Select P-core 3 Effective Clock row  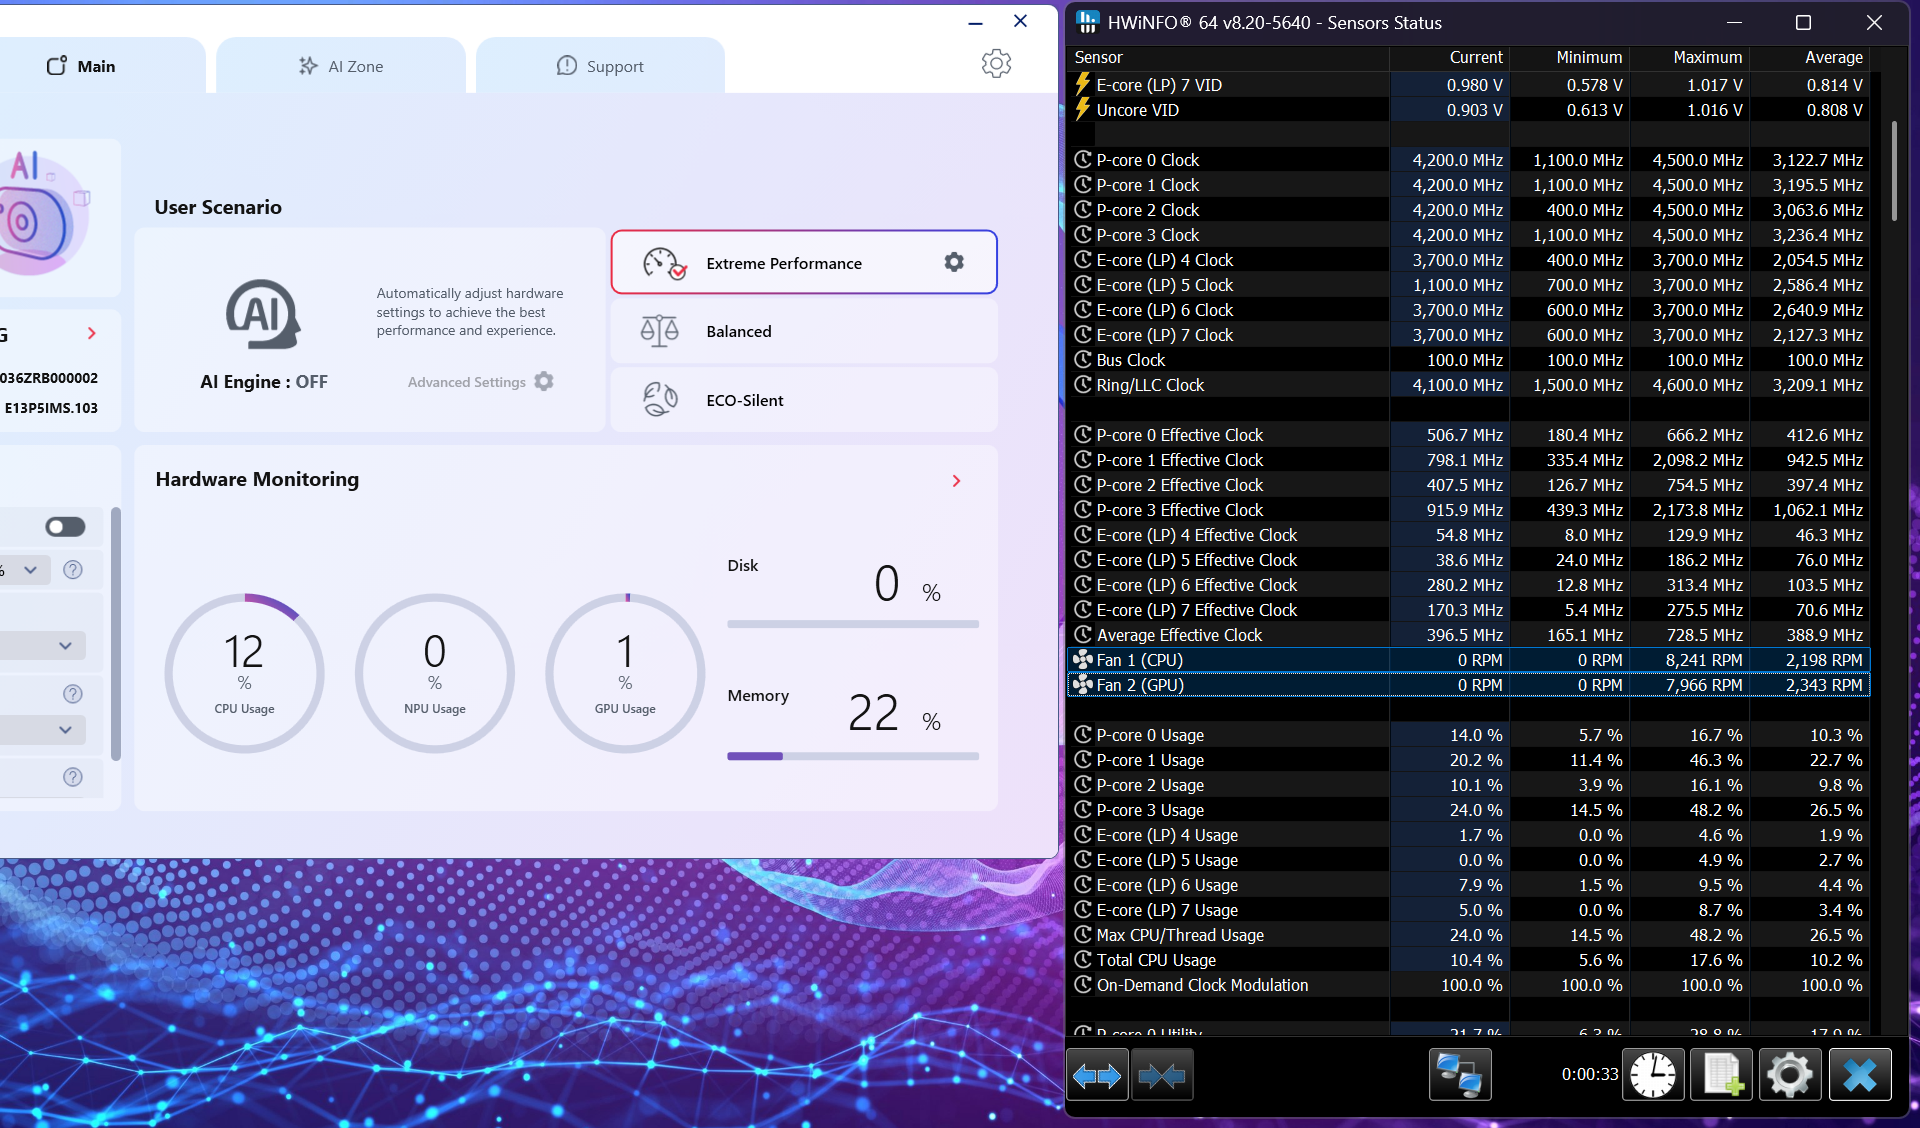click(1469, 510)
